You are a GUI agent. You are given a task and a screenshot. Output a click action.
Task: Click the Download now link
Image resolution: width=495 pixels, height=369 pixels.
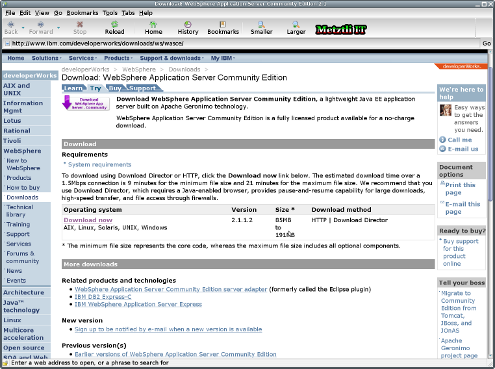tap(88, 220)
